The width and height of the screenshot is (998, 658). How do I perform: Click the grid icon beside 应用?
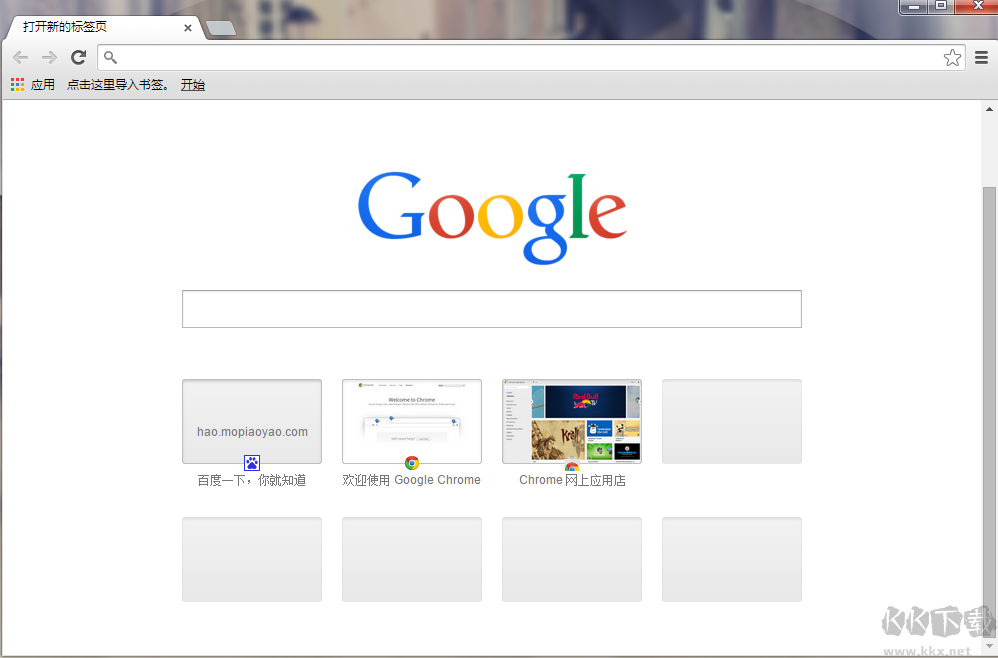point(16,84)
